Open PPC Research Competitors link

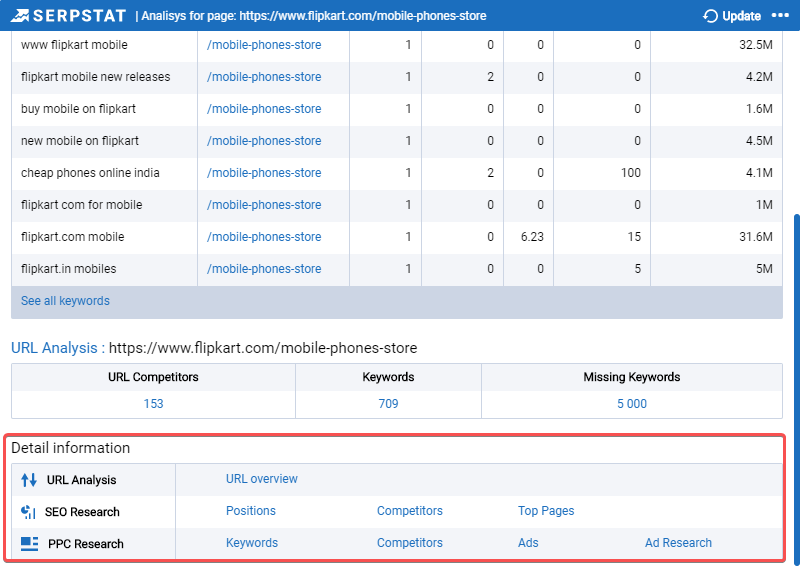point(410,543)
